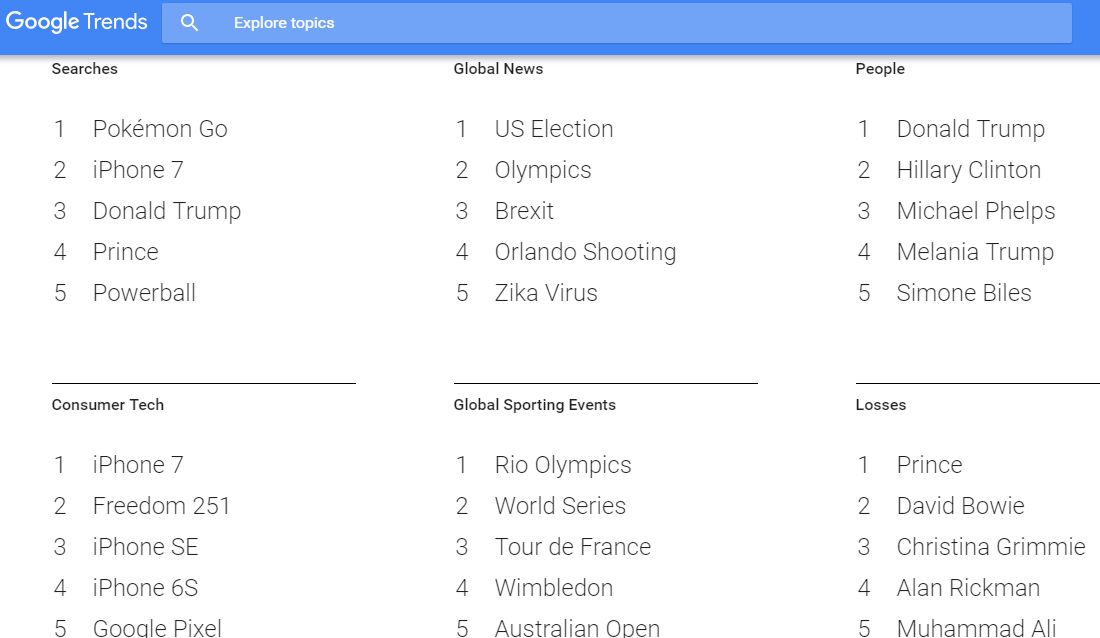The width and height of the screenshot is (1100, 638).
Task: Select Alan Rickman in Losses list
Action: (968, 588)
